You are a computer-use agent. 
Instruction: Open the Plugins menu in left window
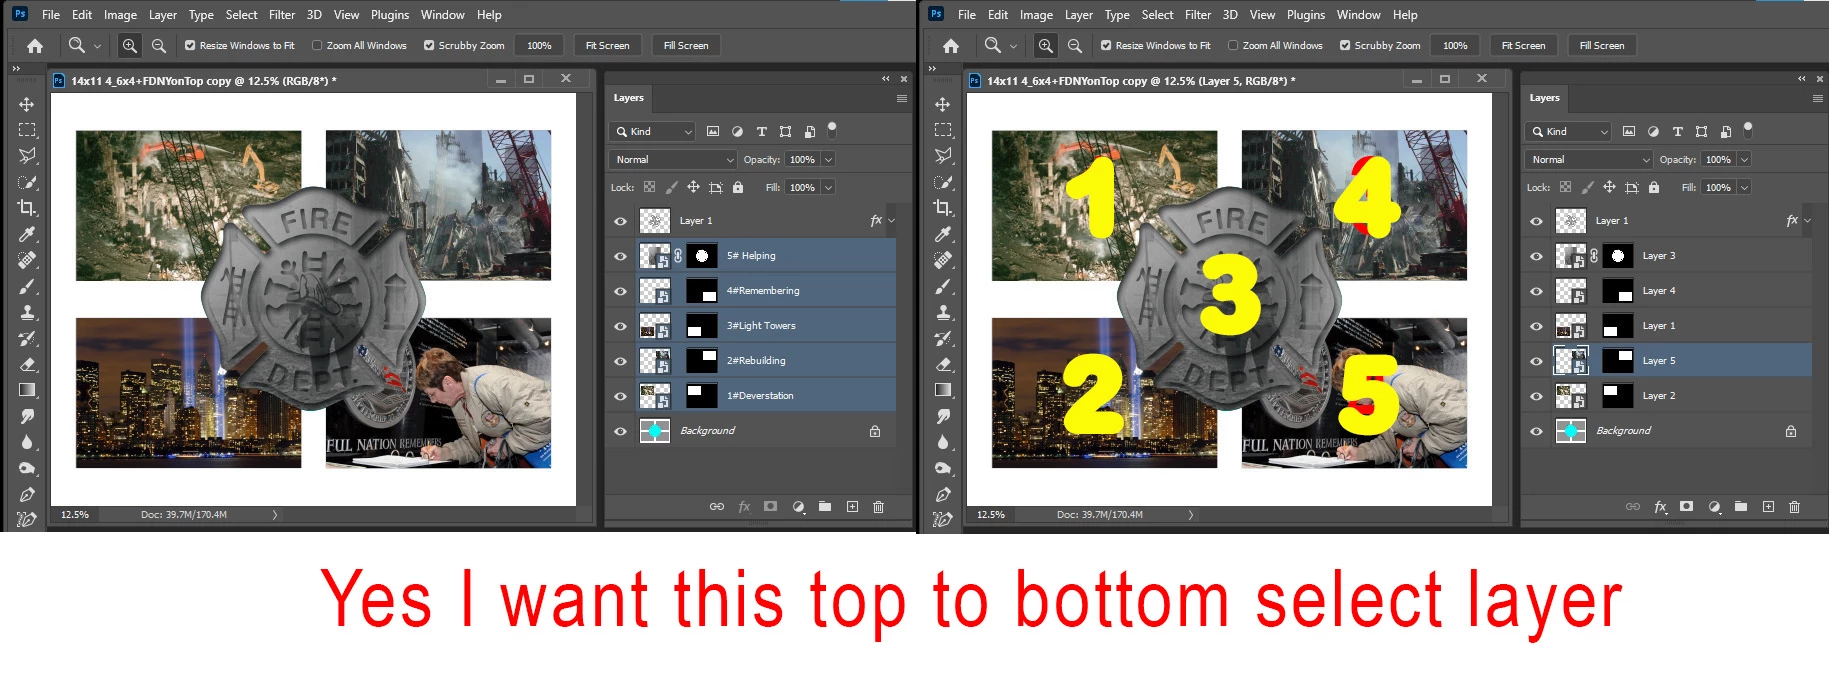[390, 15]
